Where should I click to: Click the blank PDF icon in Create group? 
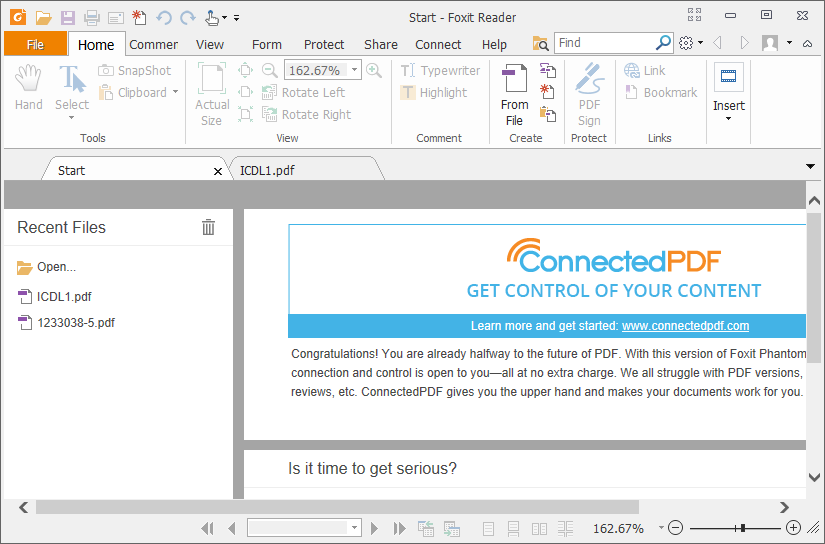coord(548,92)
